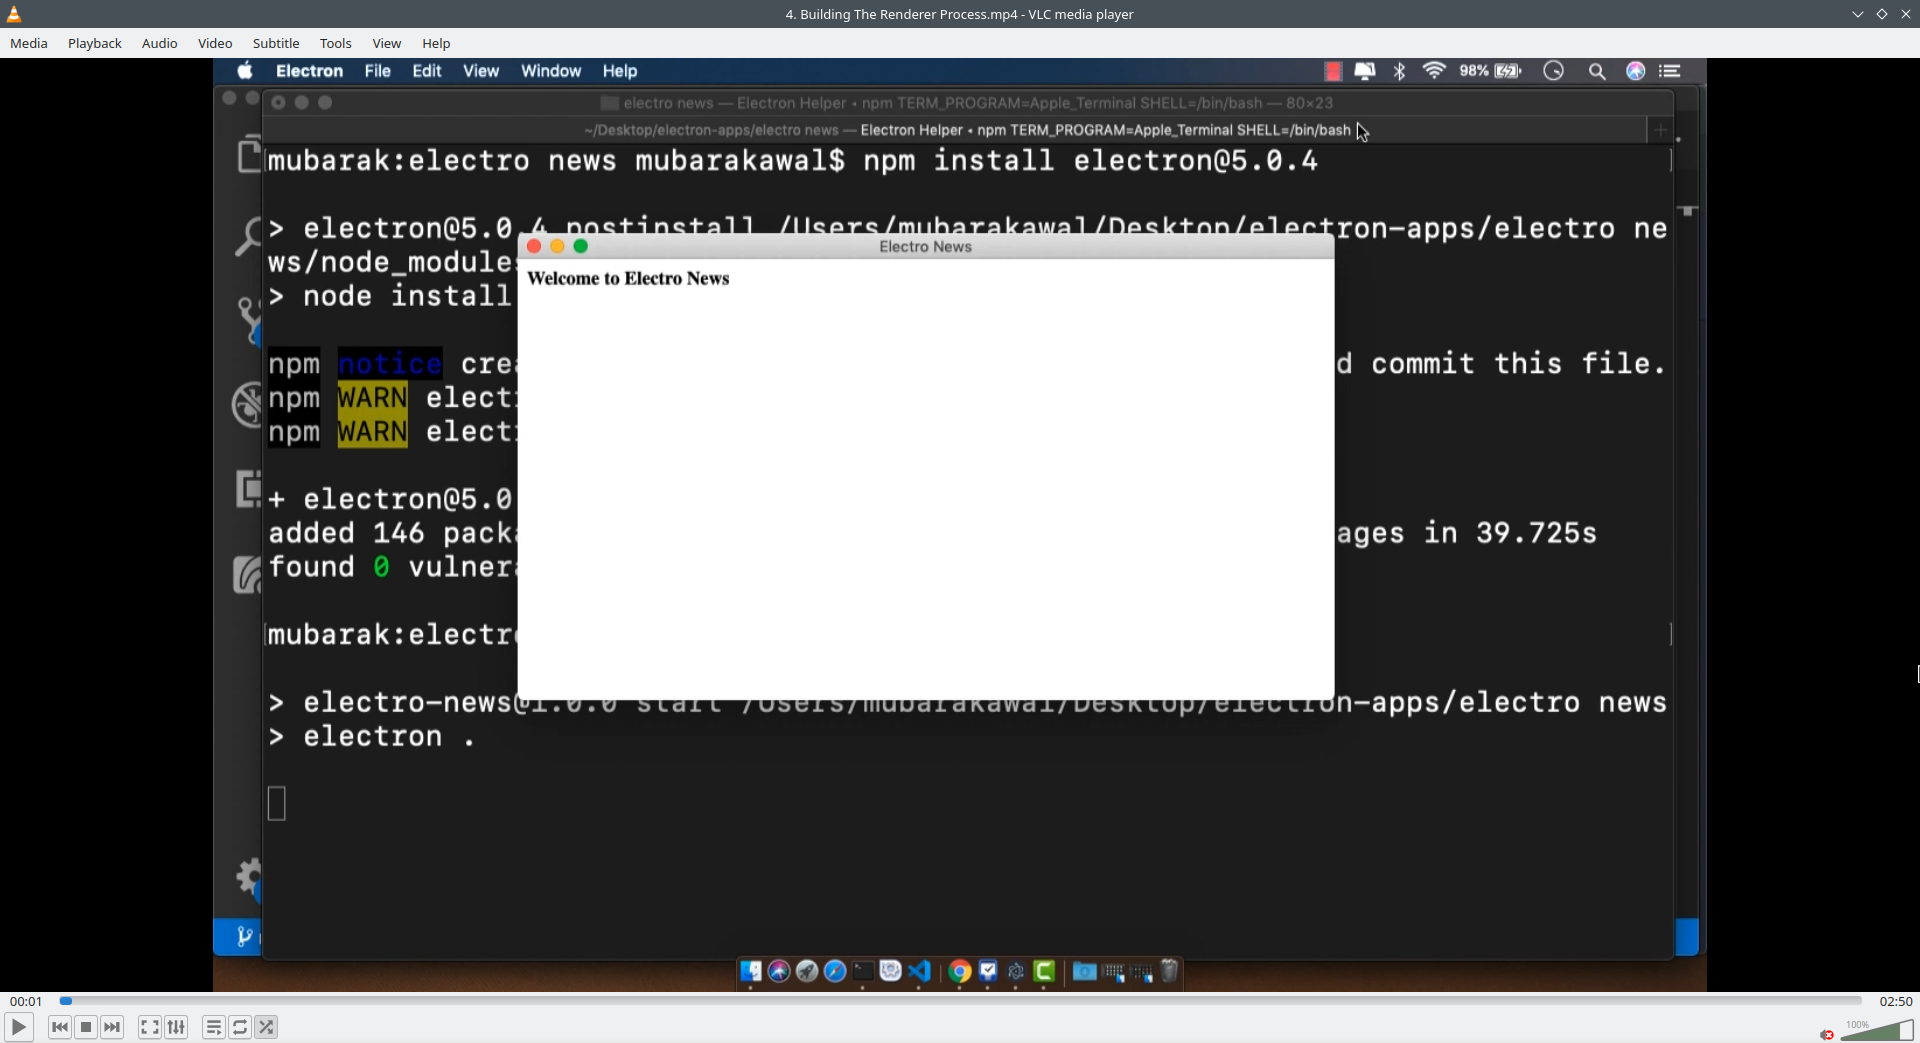Click the Apple logo in video

[x=245, y=71]
